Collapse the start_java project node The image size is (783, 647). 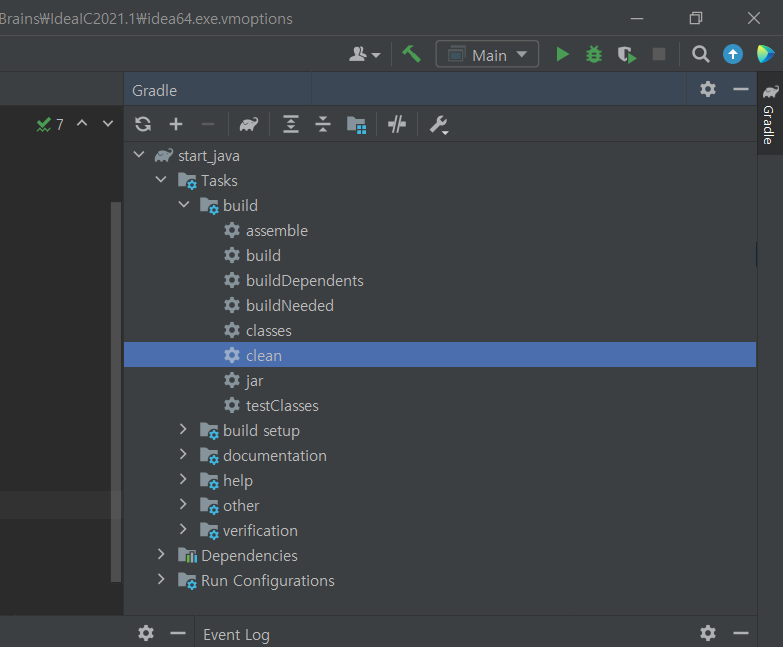point(139,155)
